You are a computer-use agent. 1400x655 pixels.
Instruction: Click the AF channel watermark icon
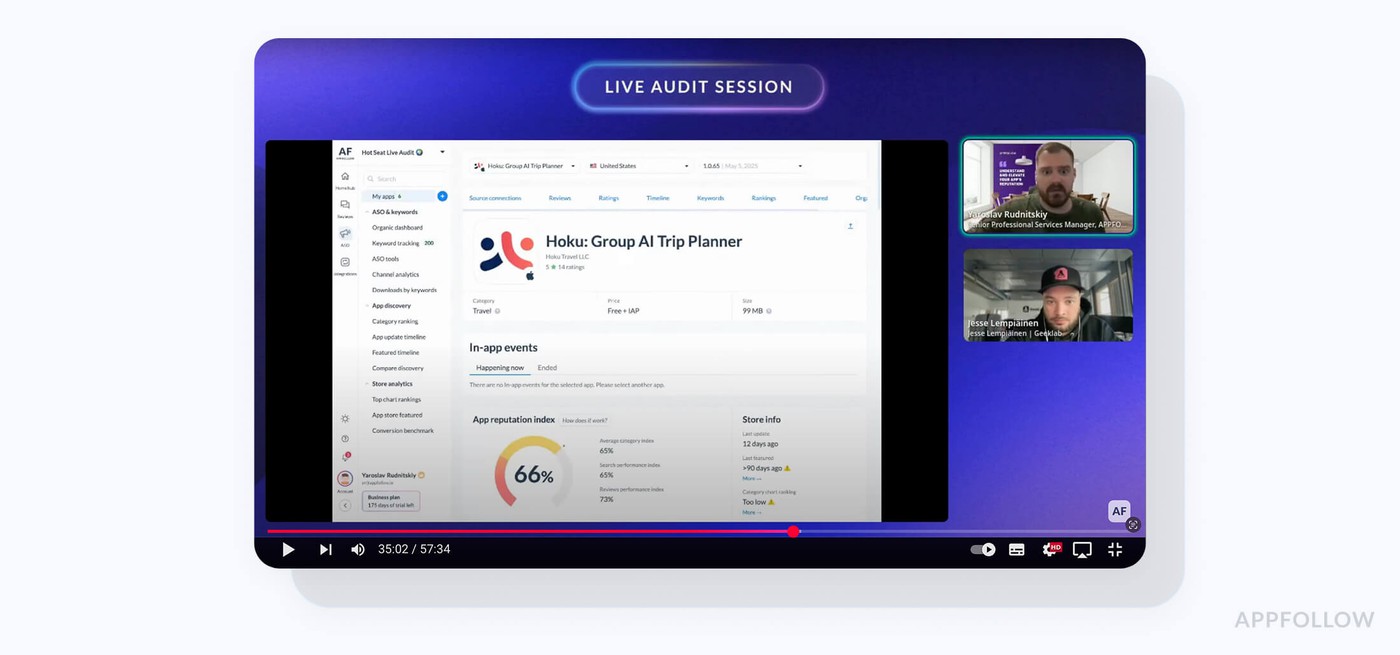click(1119, 511)
